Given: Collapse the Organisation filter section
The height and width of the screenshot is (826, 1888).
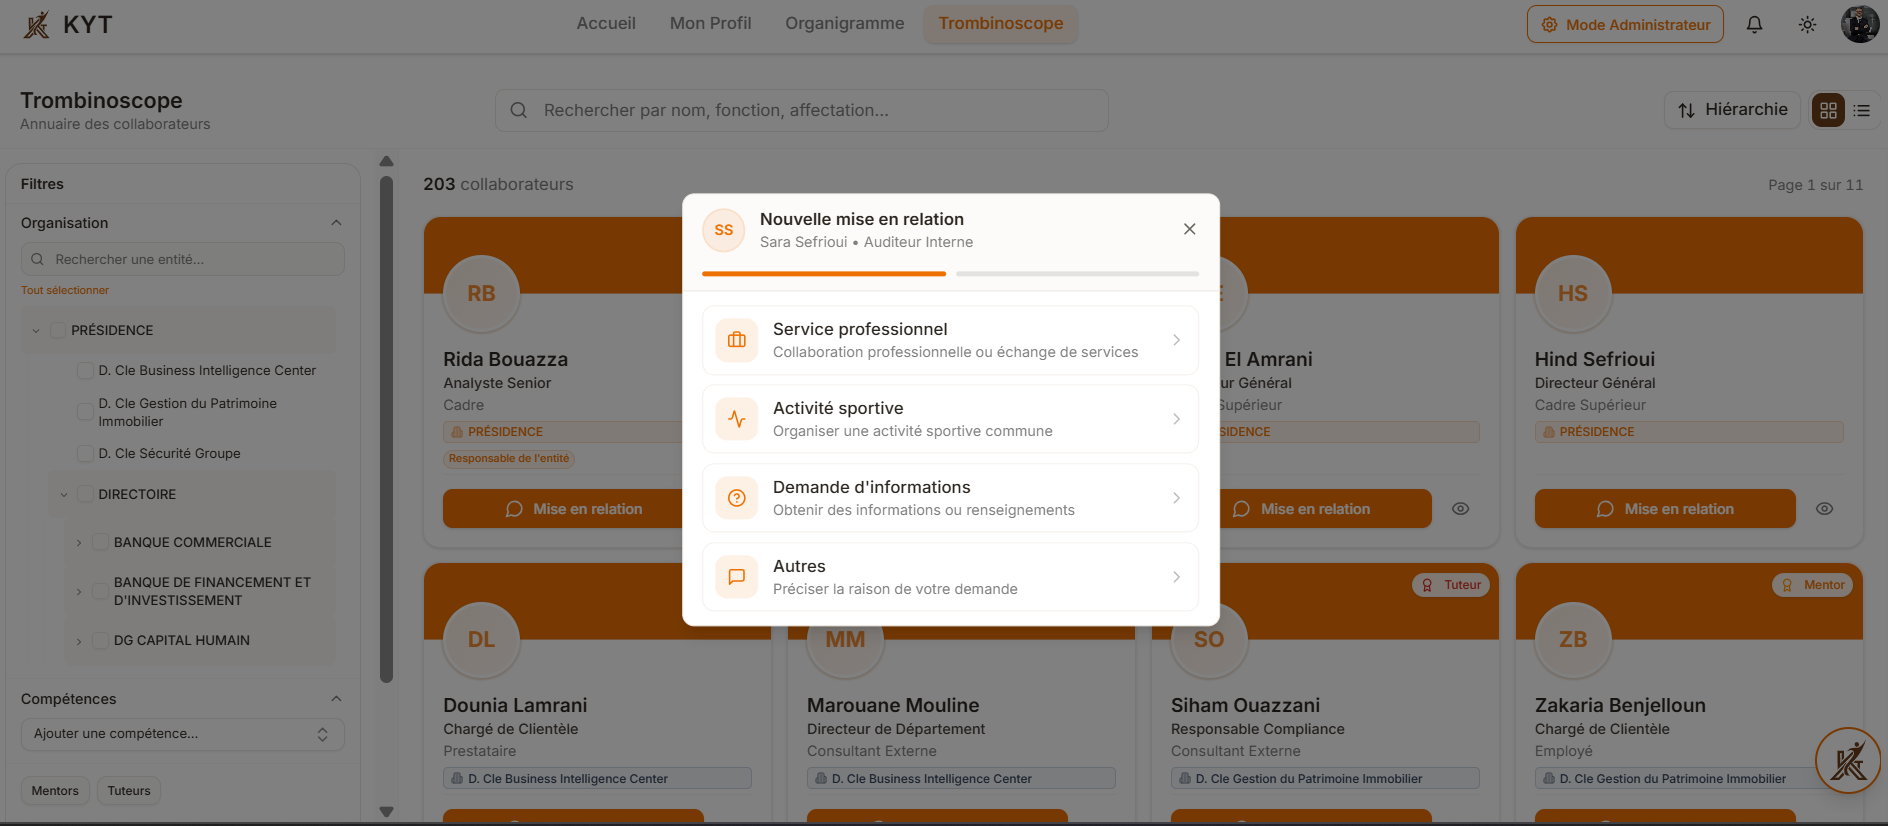Looking at the screenshot, I should click(336, 223).
